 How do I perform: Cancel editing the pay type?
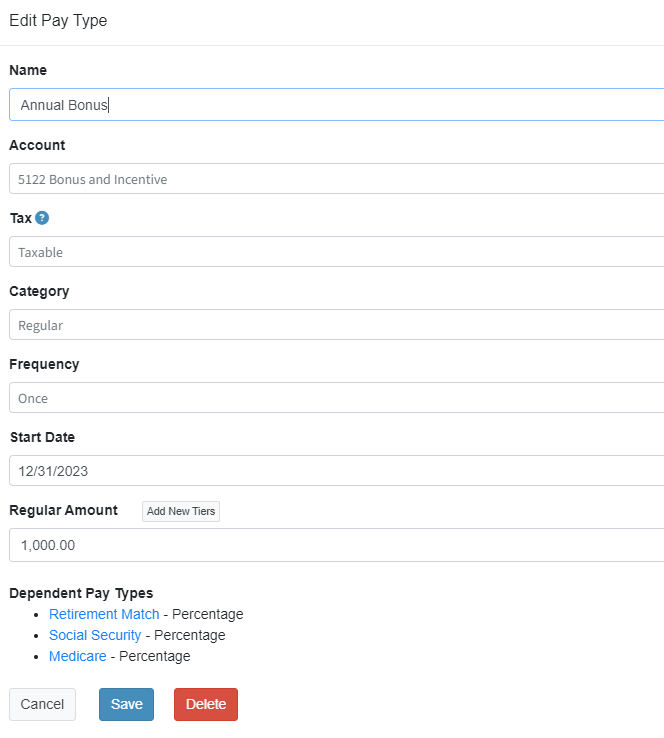(x=42, y=704)
